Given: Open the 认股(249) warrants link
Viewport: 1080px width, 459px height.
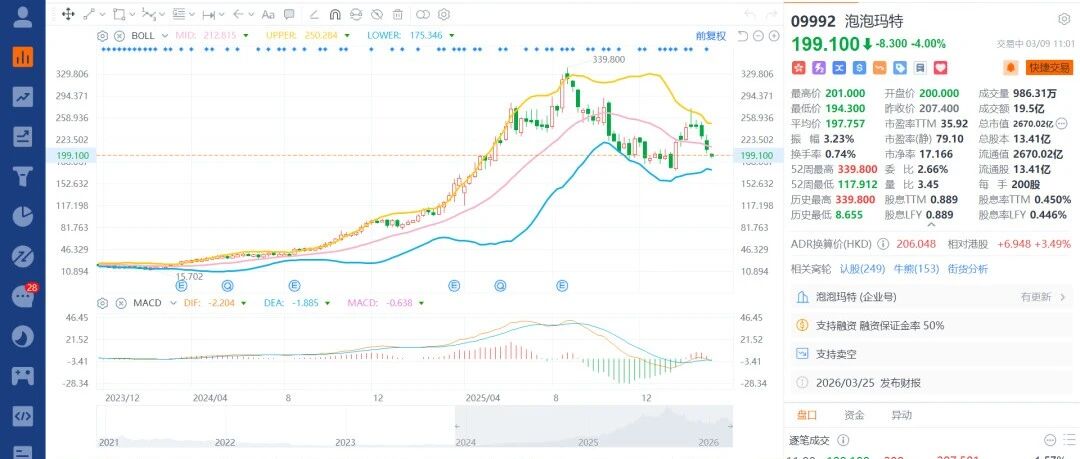Looking at the screenshot, I should 862,269.
